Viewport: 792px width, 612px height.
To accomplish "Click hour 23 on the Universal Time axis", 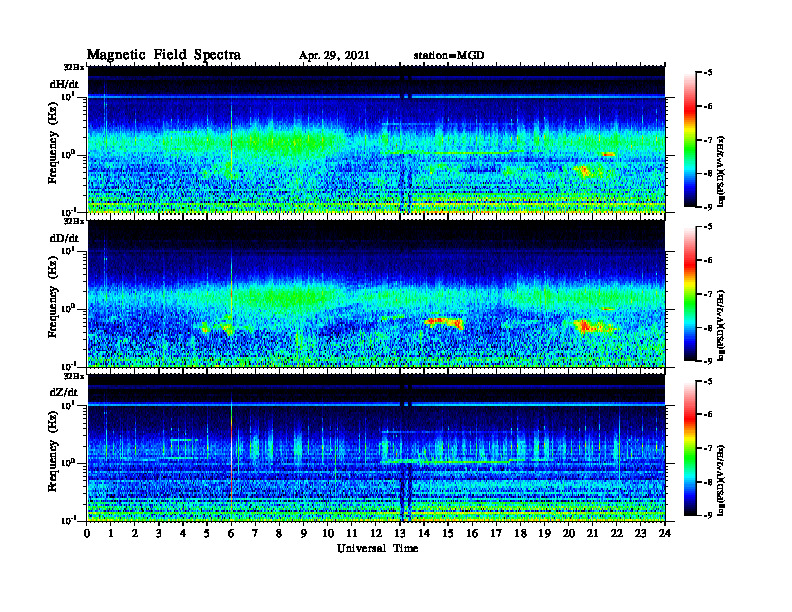I will pos(640,533).
